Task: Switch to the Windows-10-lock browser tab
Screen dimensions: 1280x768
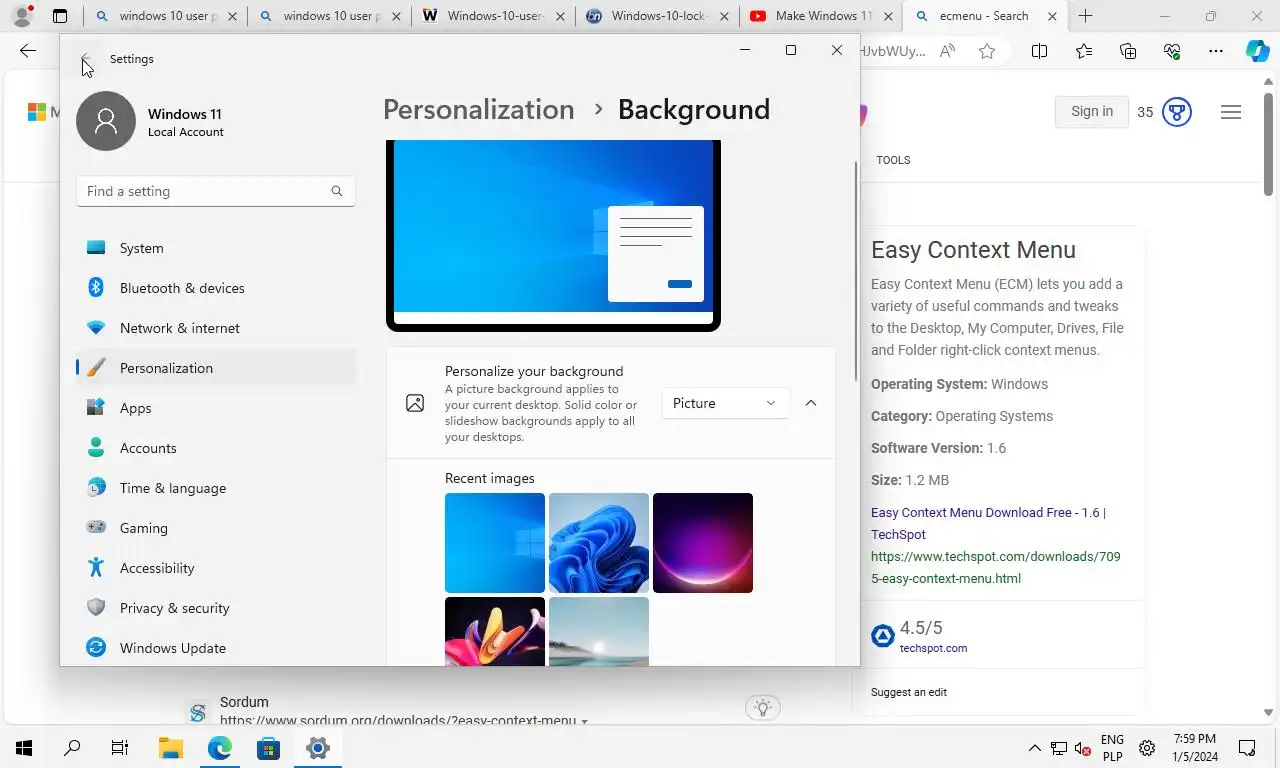Action: click(x=657, y=16)
